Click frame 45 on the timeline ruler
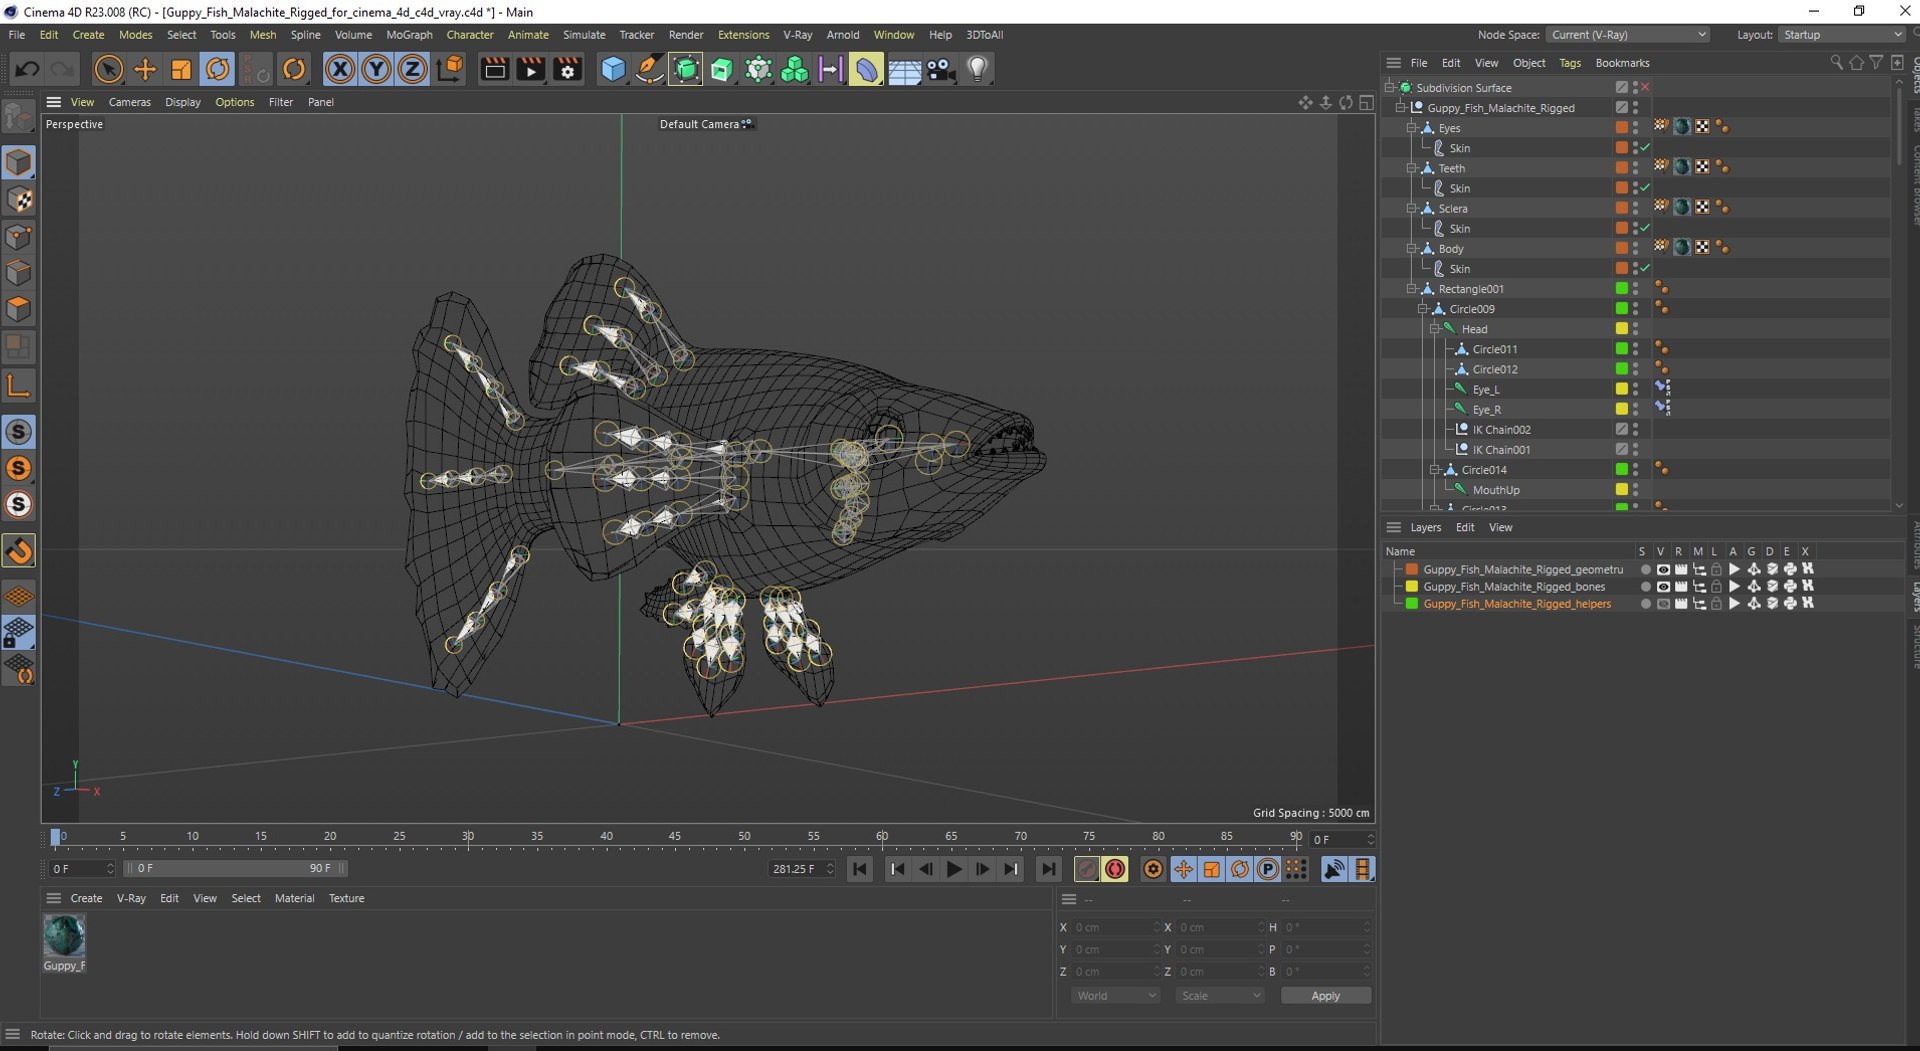This screenshot has height=1051, width=1920. click(x=675, y=836)
